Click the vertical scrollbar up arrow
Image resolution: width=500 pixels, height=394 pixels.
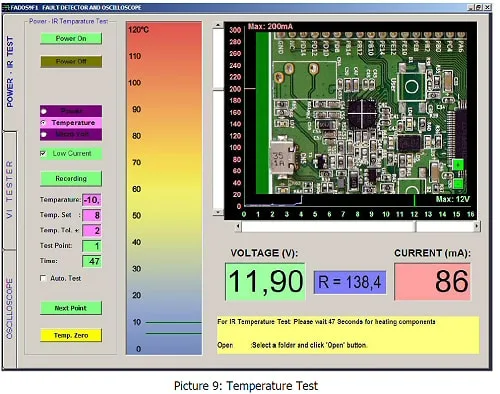click(x=218, y=25)
